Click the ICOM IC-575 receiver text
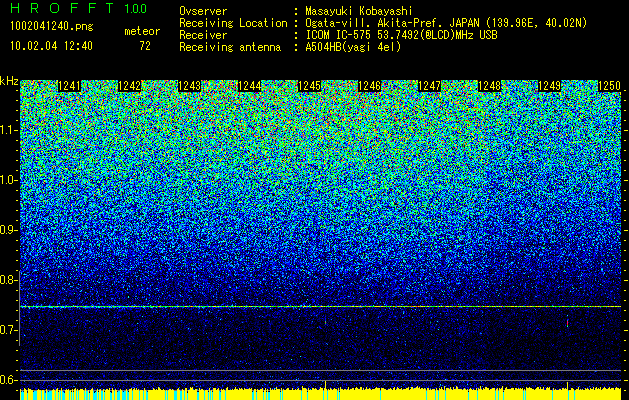Viewport: 629px width, 400px height. tap(401, 35)
